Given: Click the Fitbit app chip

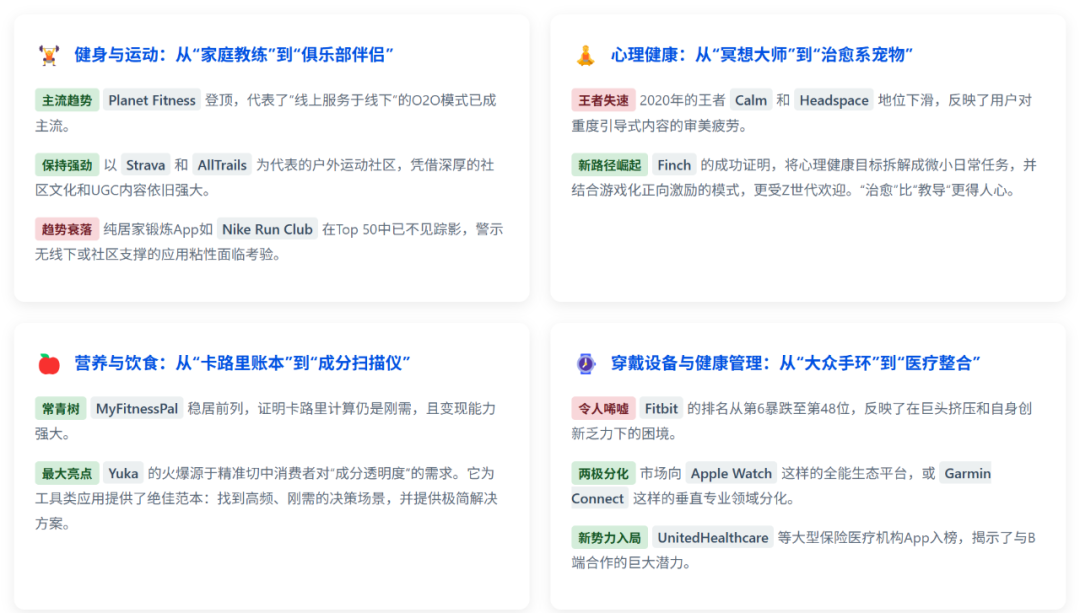Looking at the screenshot, I should pyautogui.click(x=661, y=409).
